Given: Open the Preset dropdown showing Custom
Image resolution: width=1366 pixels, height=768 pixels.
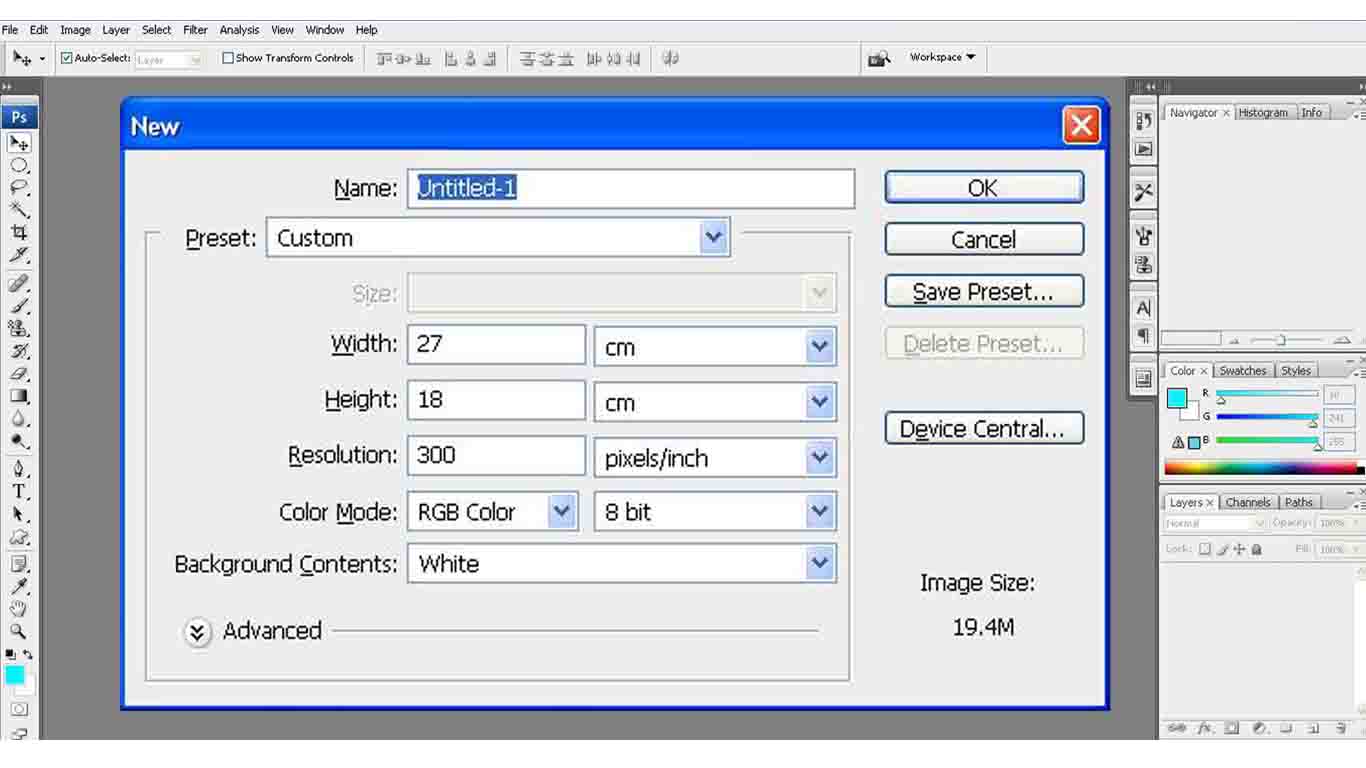Looking at the screenshot, I should (498, 238).
